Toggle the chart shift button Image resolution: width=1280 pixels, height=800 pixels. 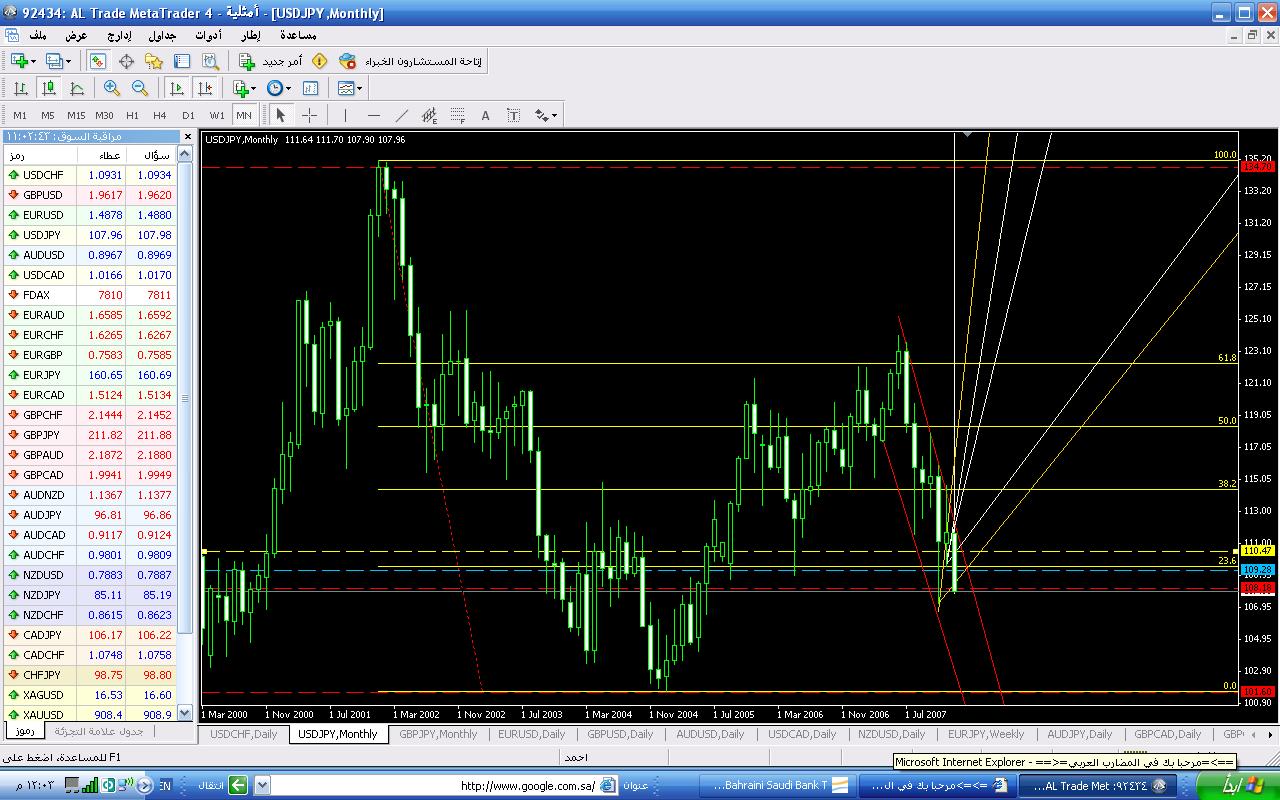205,88
